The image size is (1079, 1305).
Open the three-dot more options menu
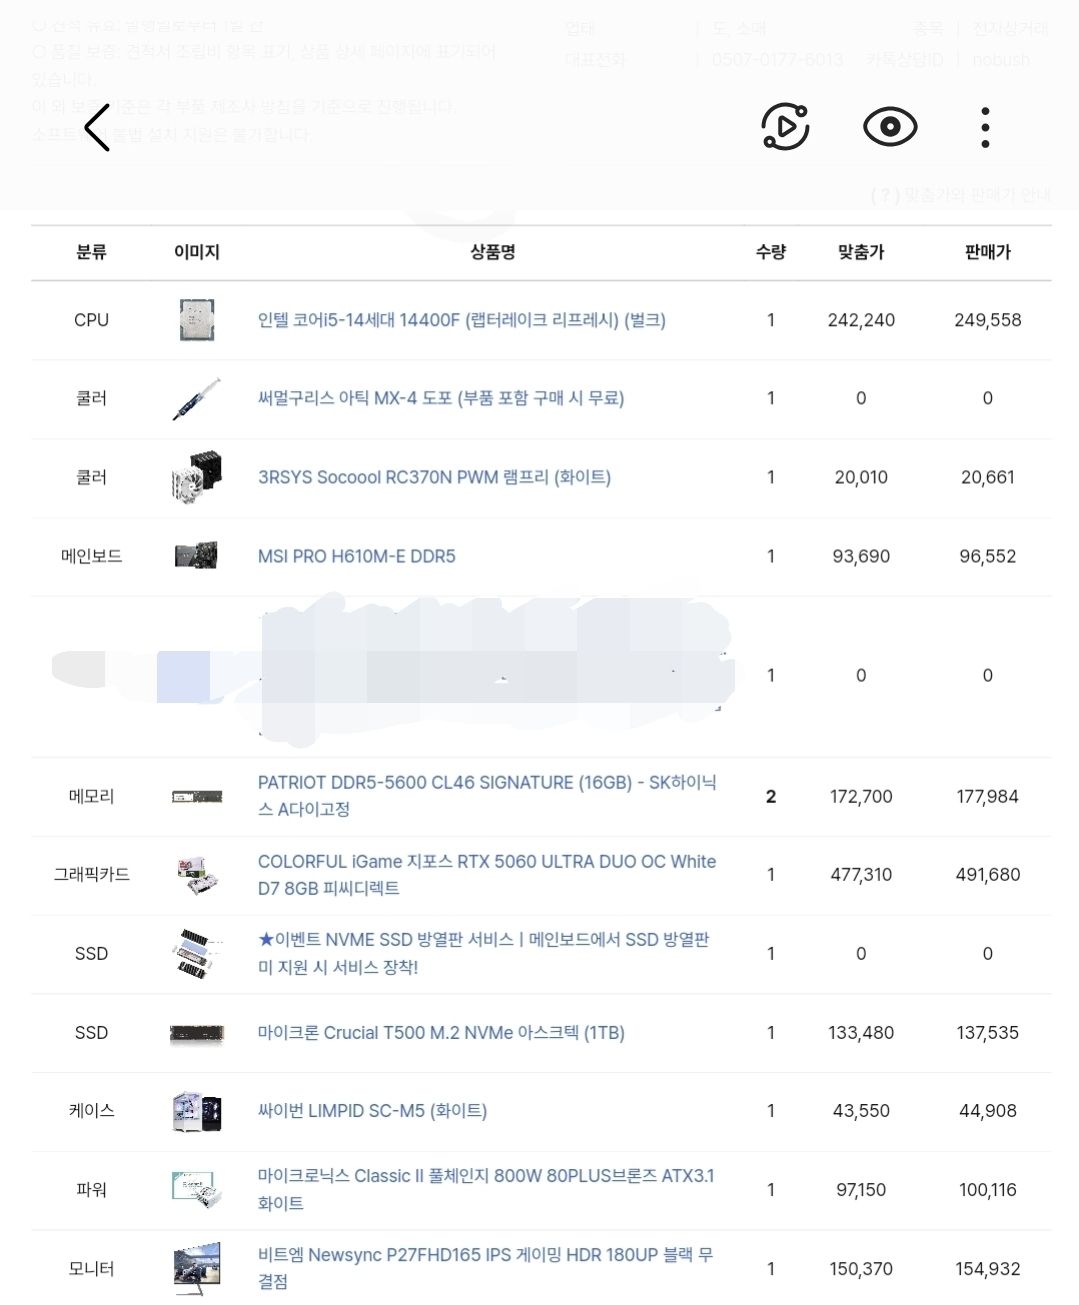point(985,128)
